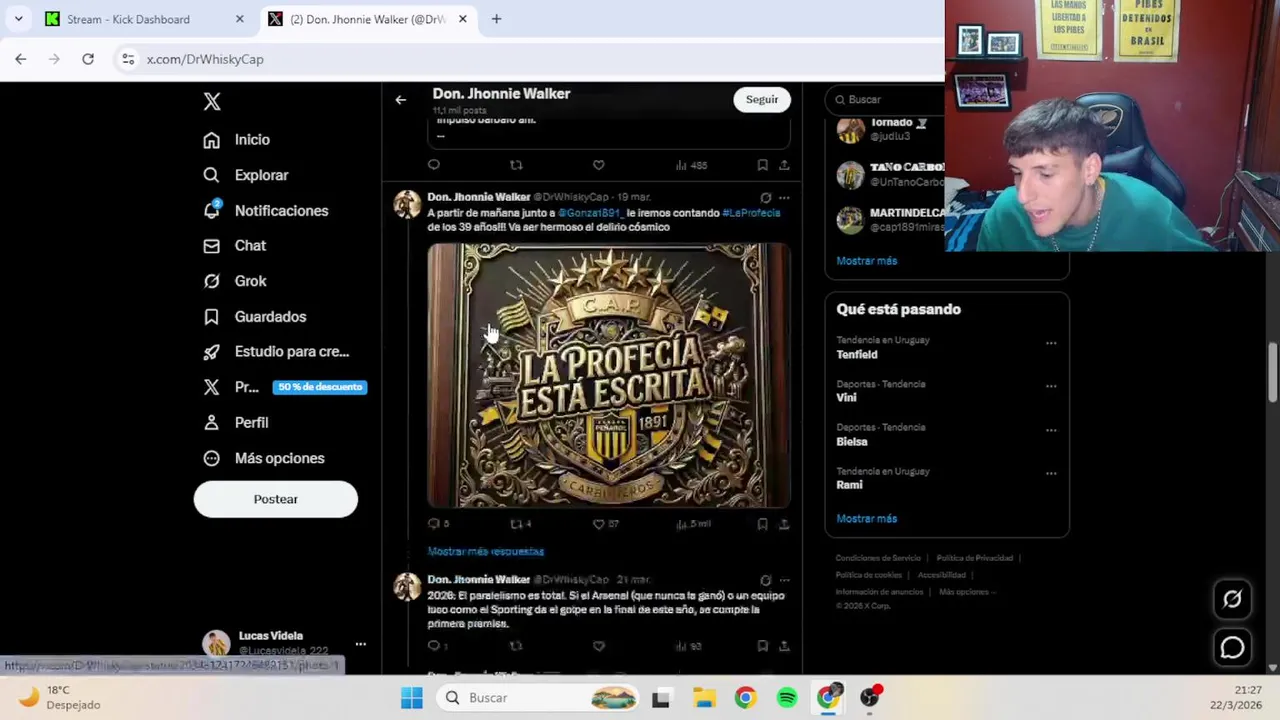
Task: Click the taskbar Buscar search box
Action: (540, 698)
